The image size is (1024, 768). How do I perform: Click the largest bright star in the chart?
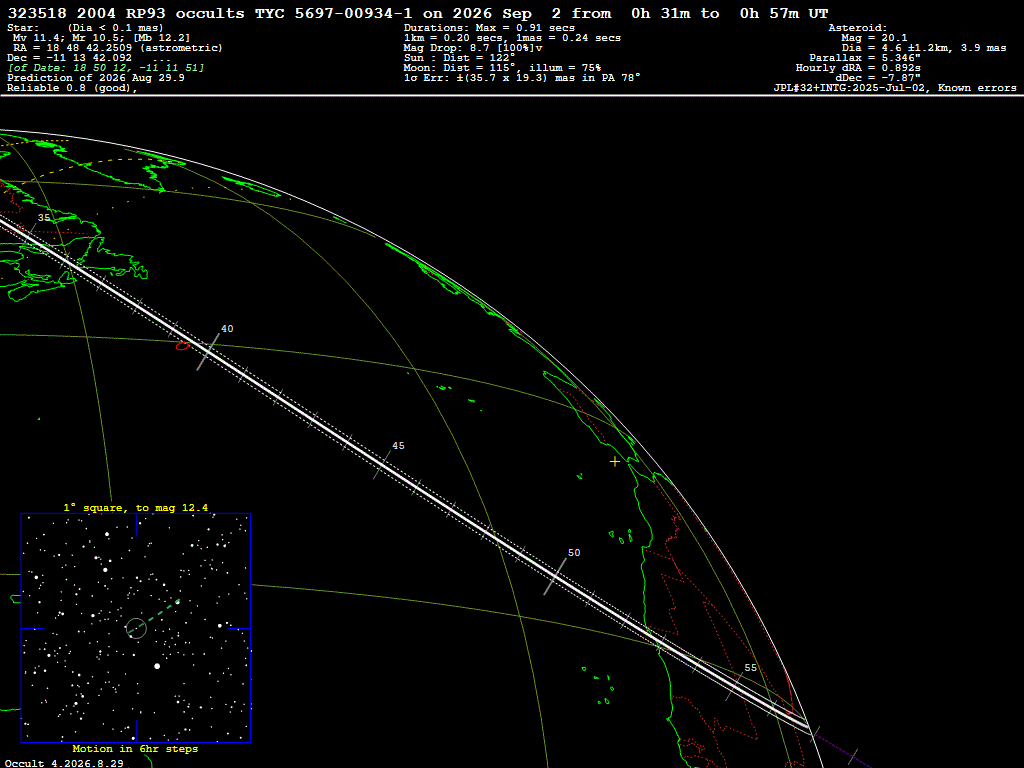pyautogui.click(x=157, y=666)
